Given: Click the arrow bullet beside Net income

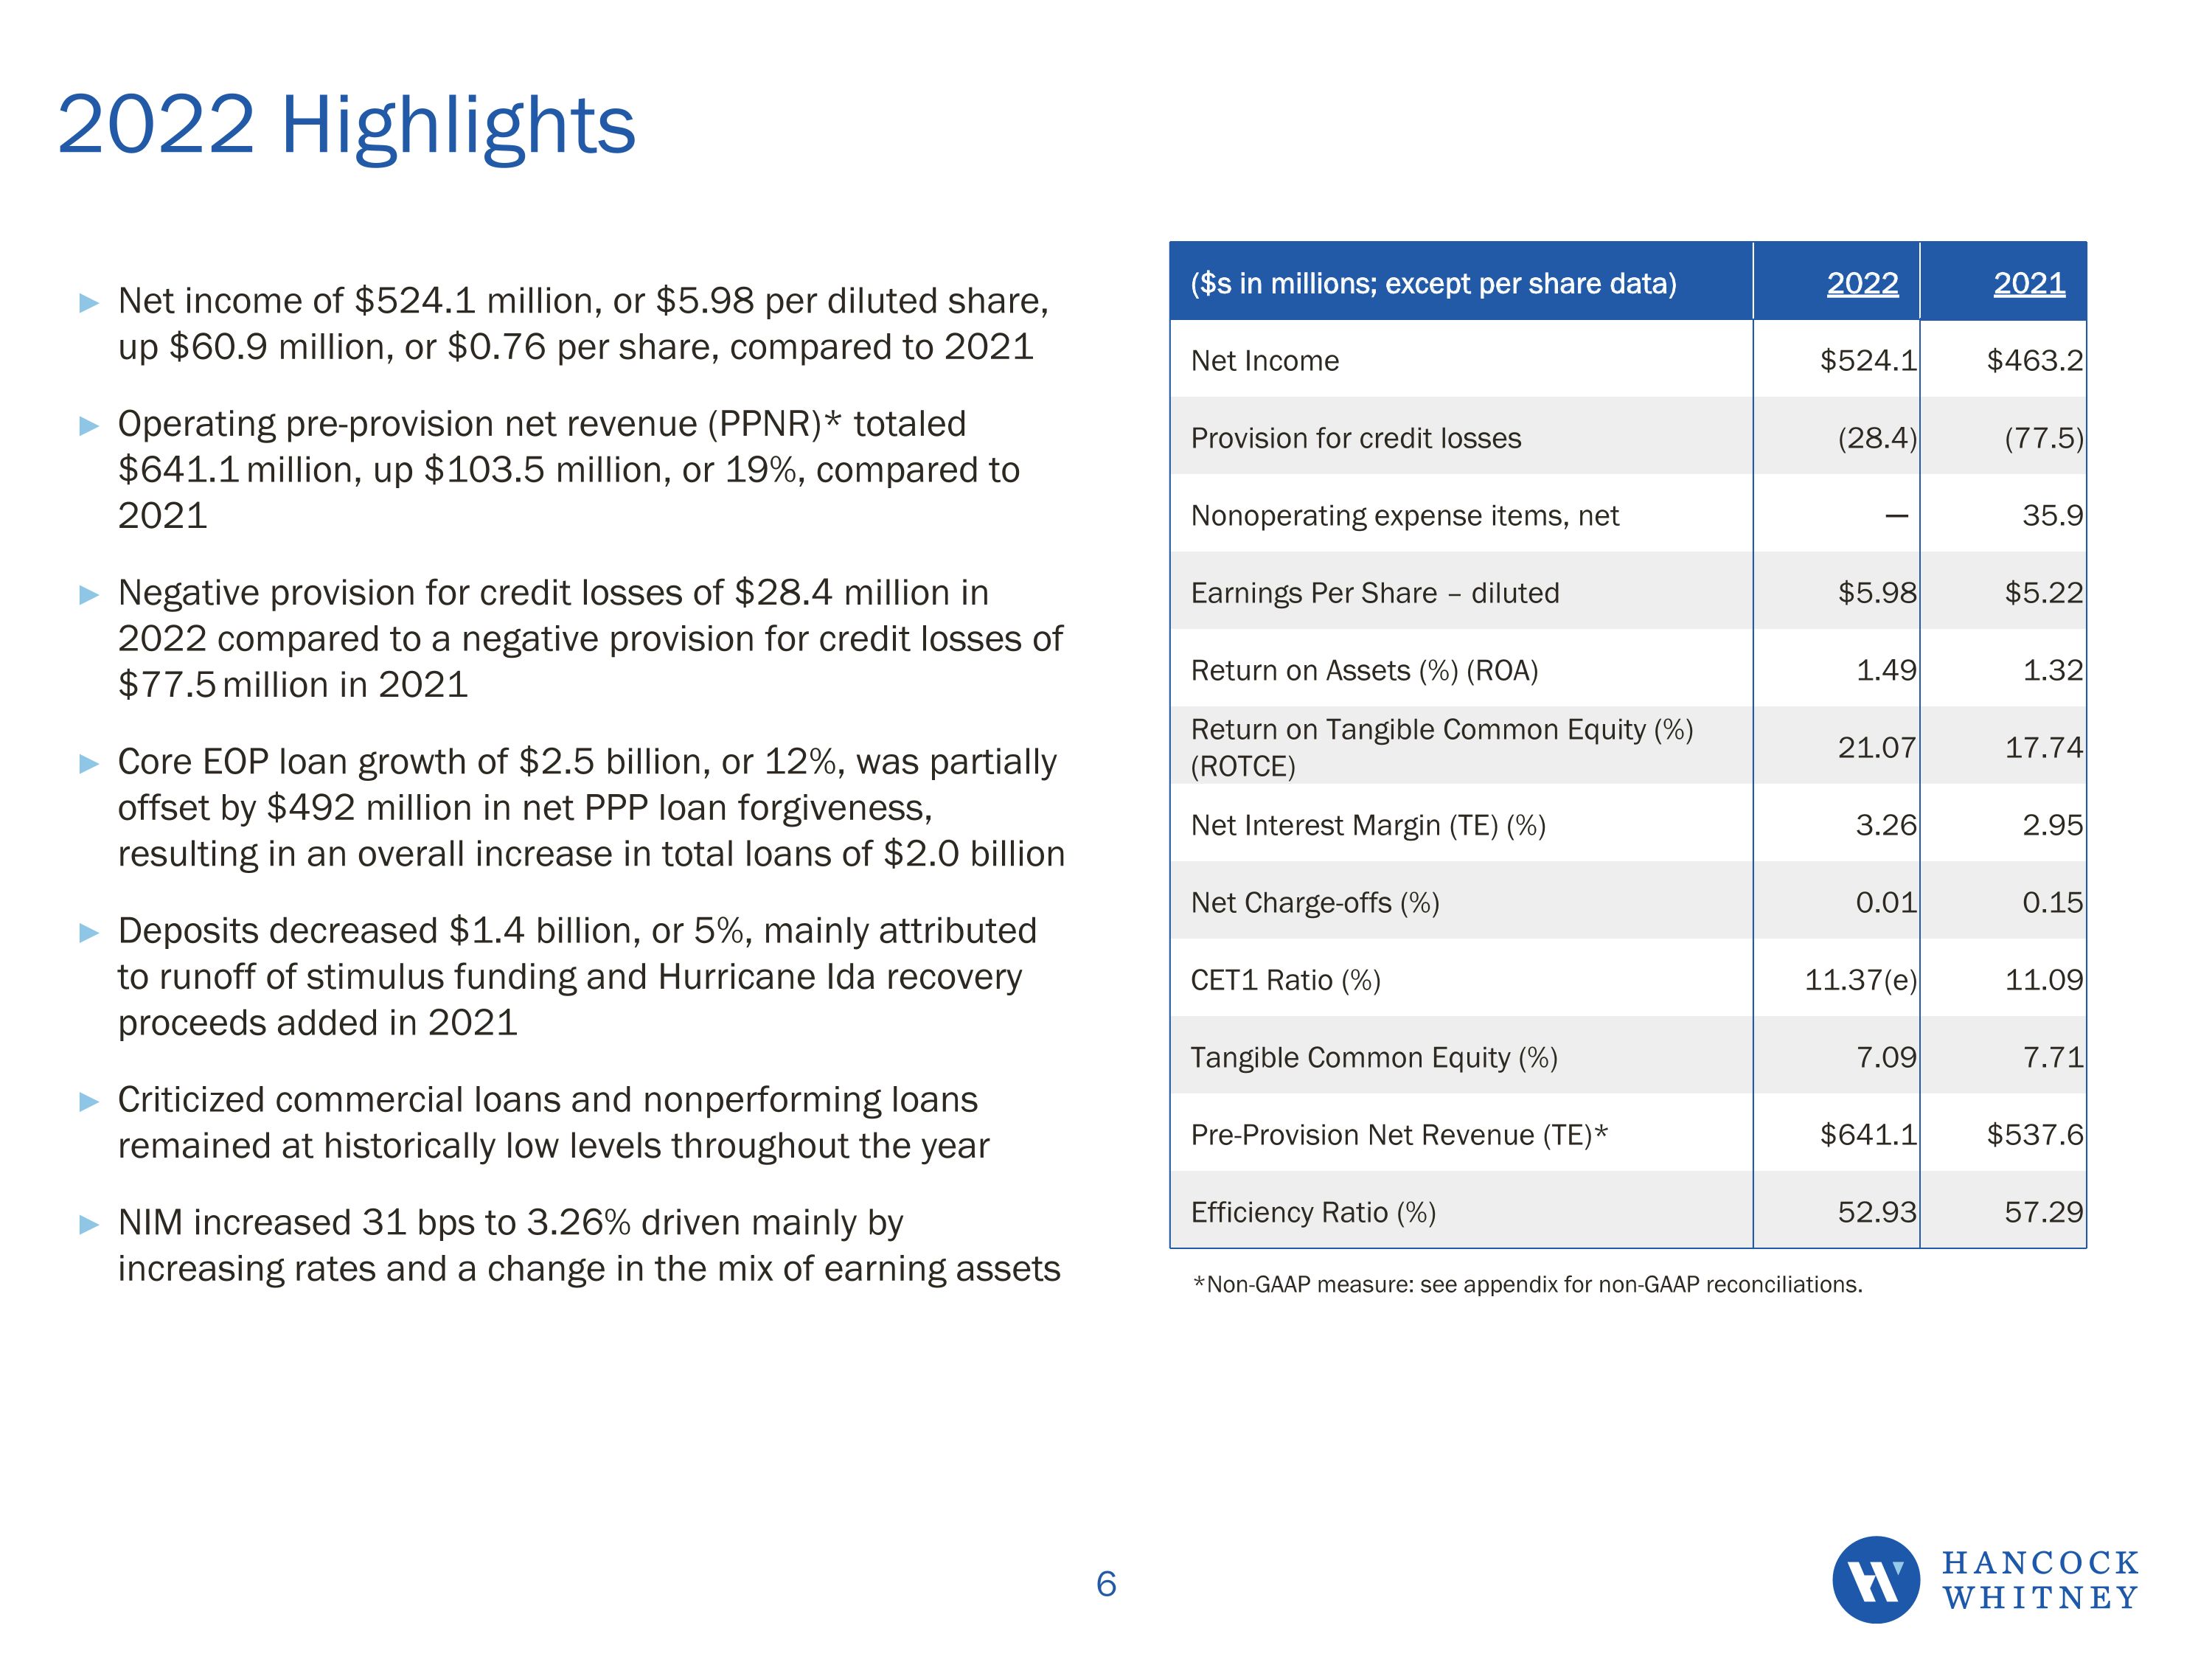Looking at the screenshot, I should pyautogui.click(x=89, y=303).
